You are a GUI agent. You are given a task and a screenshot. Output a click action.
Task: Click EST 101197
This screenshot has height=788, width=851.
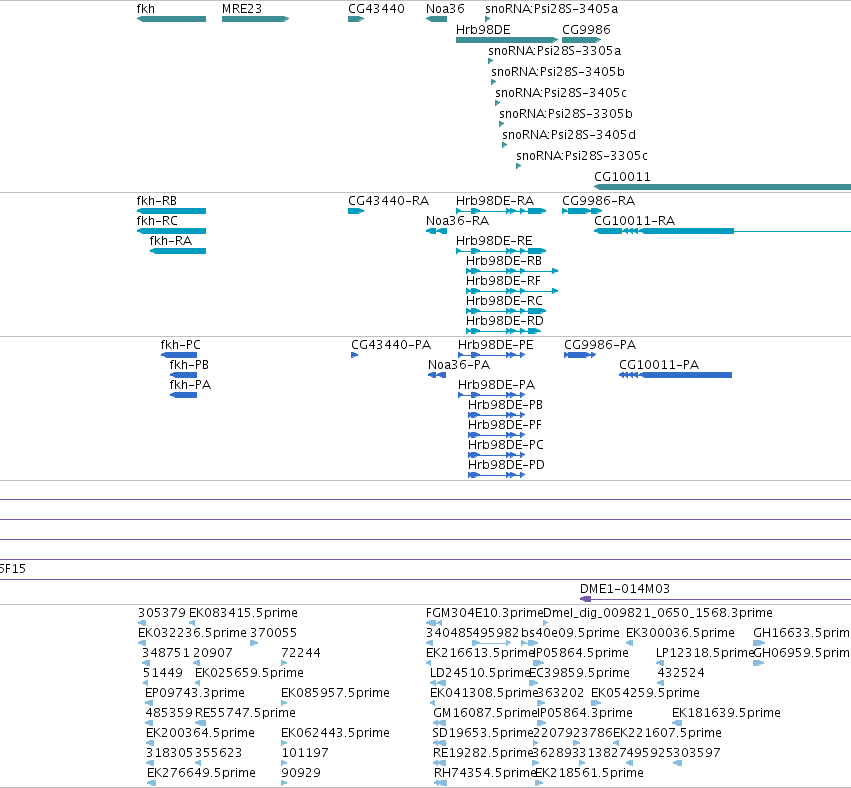284,764
